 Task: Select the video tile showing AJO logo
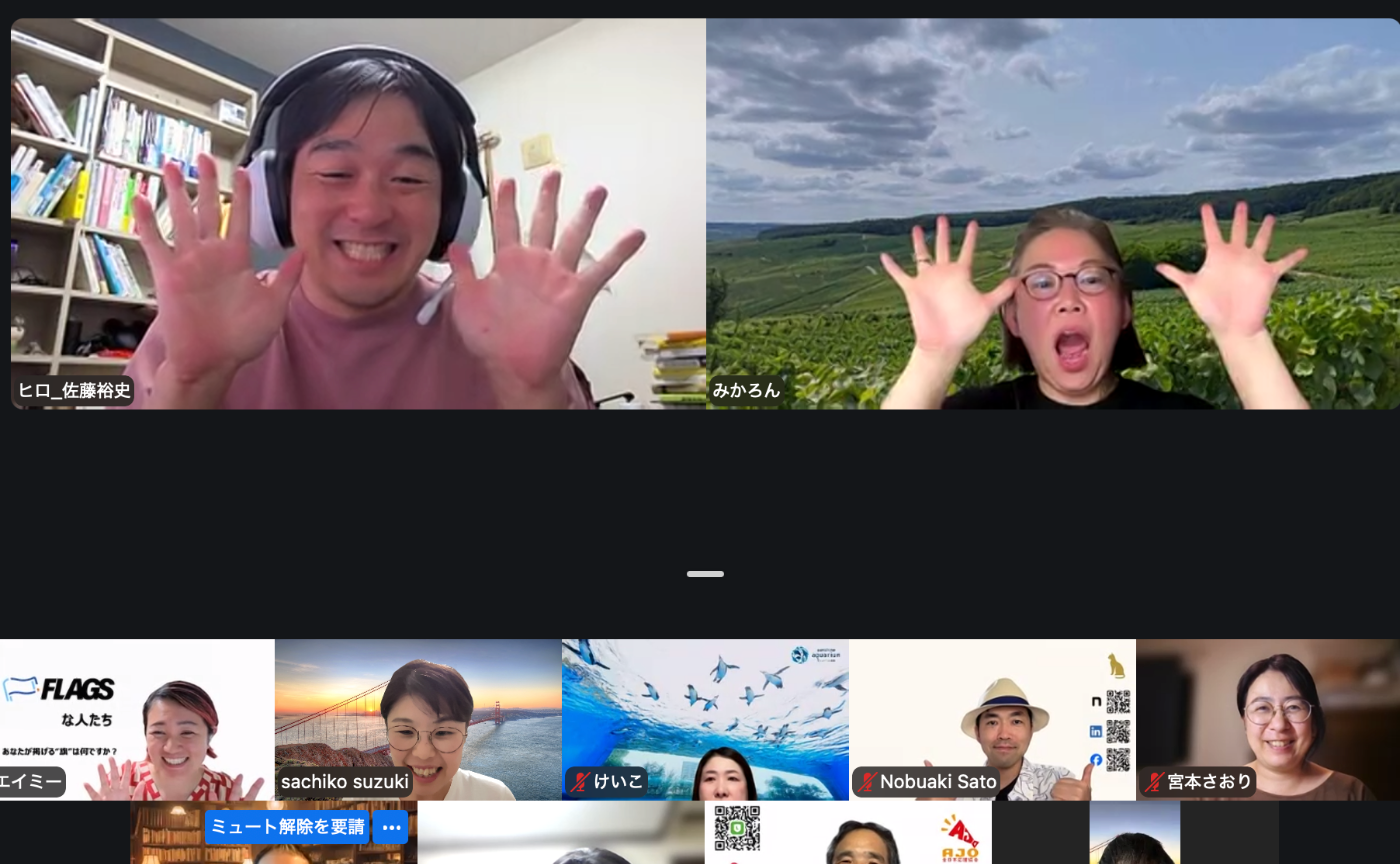point(848,833)
